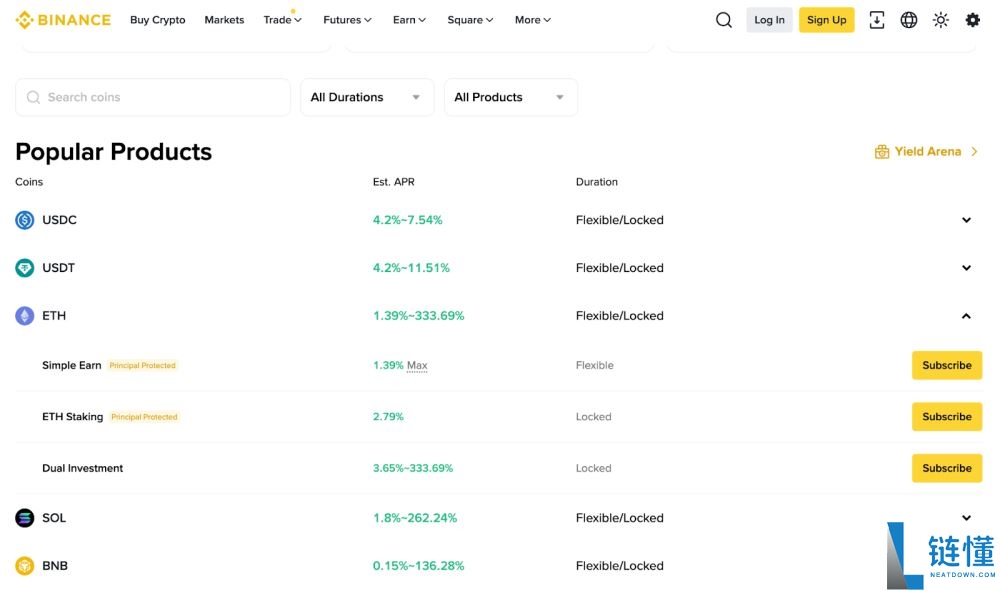
Task: Click the 0.15%~136.28% APR value
Action: coord(418,565)
